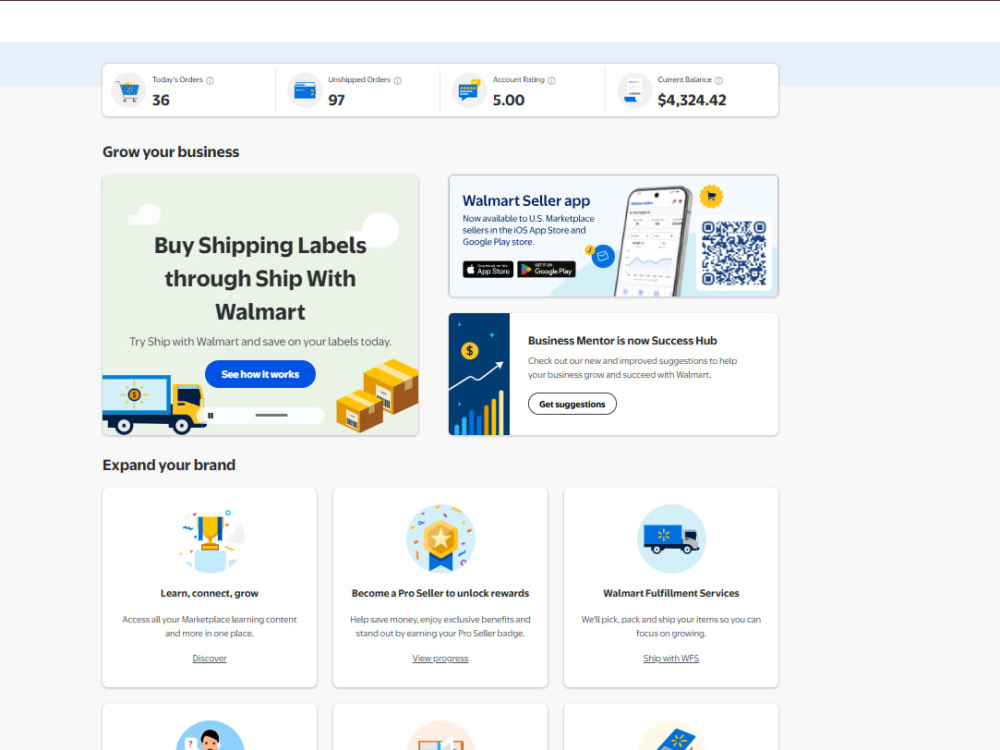Open the Unshipped Orders info icon
Image resolution: width=1000 pixels, height=750 pixels.
[397, 80]
